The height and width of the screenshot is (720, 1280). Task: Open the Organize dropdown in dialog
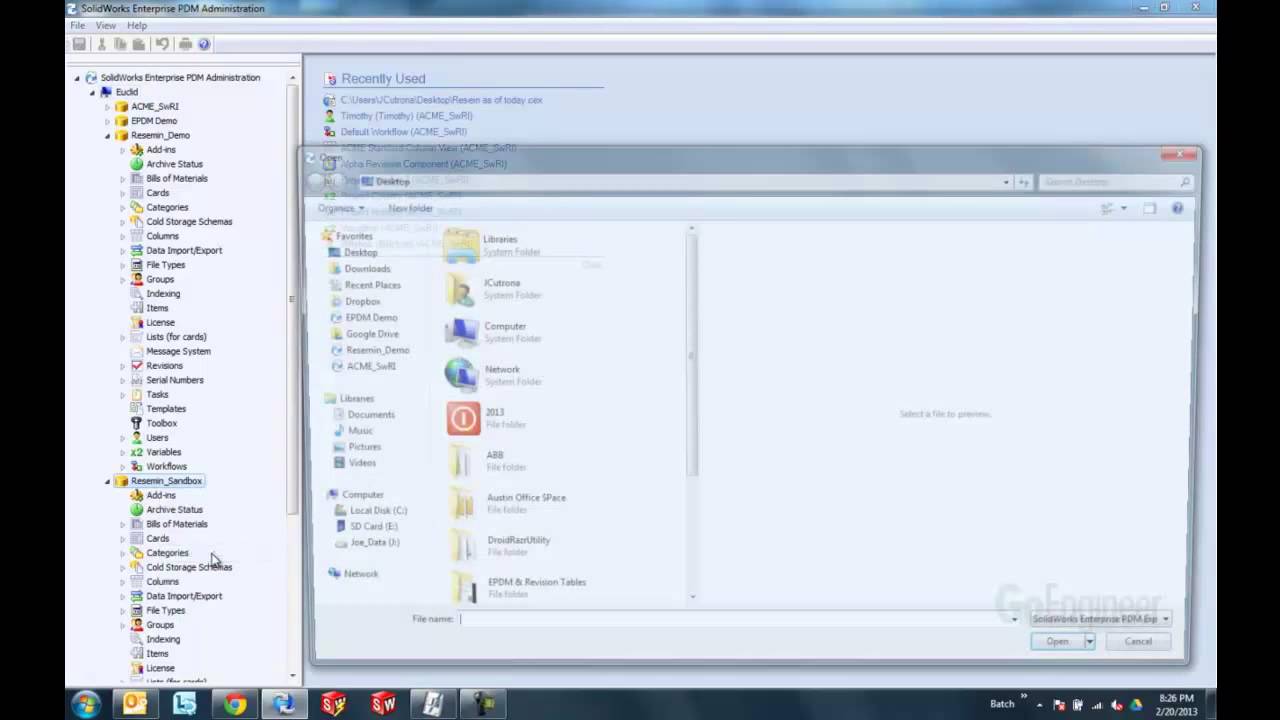[341, 208]
